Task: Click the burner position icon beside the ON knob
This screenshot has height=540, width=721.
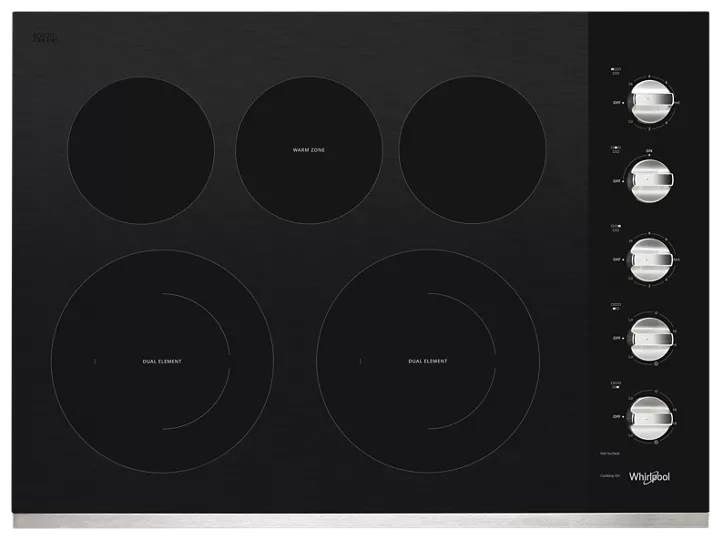Action: [x=616, y=150]
